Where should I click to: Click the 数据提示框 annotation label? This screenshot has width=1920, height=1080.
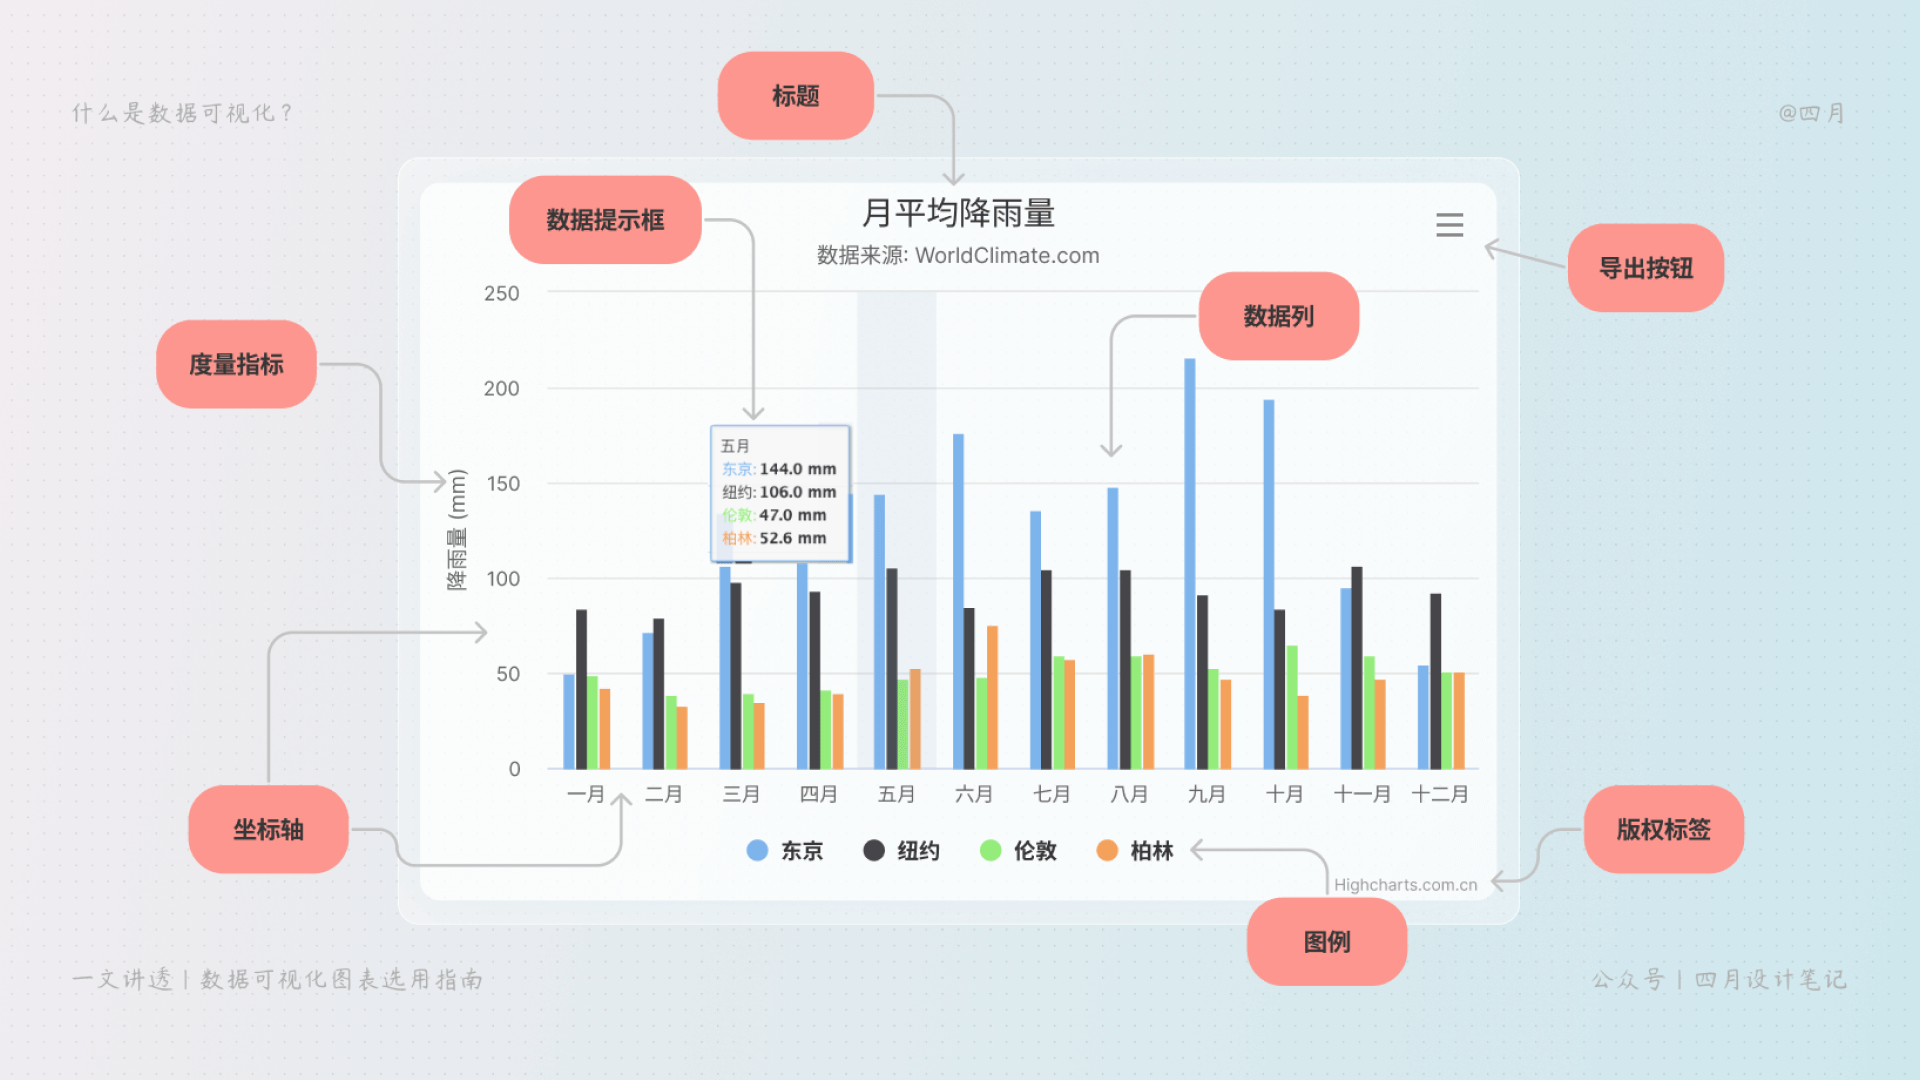[605, 220]
